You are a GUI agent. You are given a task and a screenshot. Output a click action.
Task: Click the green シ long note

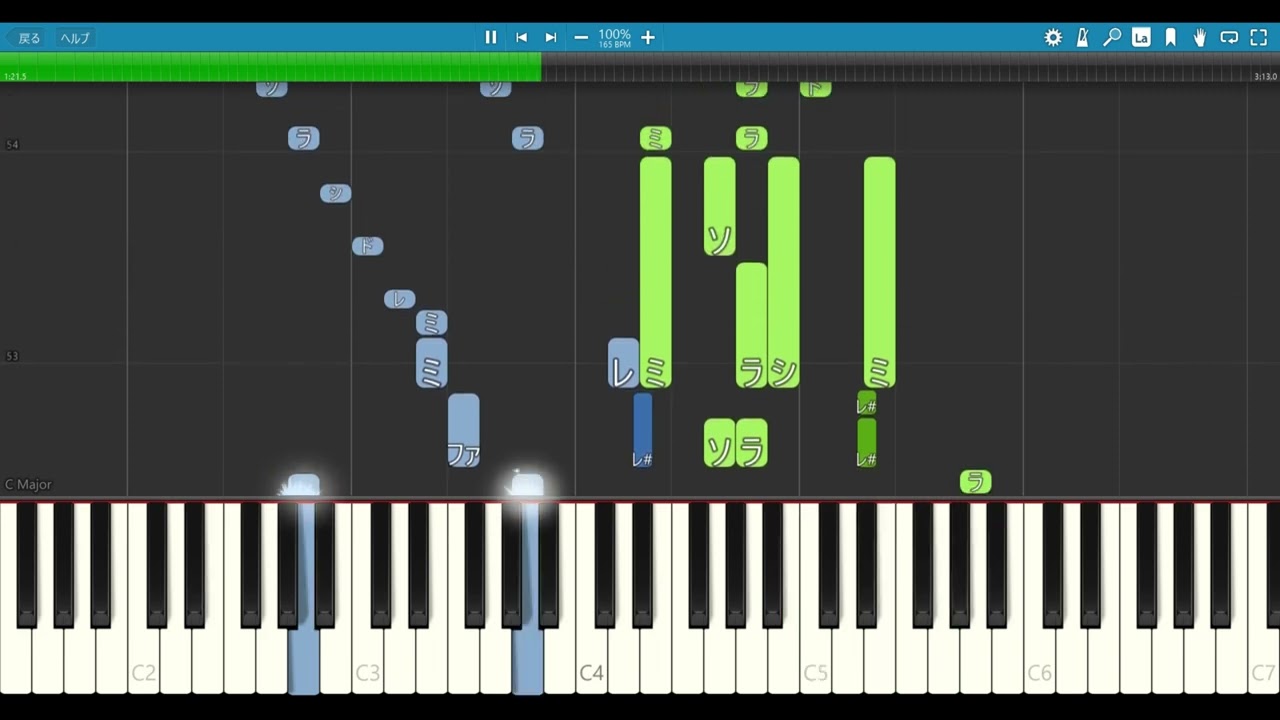pos(783,272)
